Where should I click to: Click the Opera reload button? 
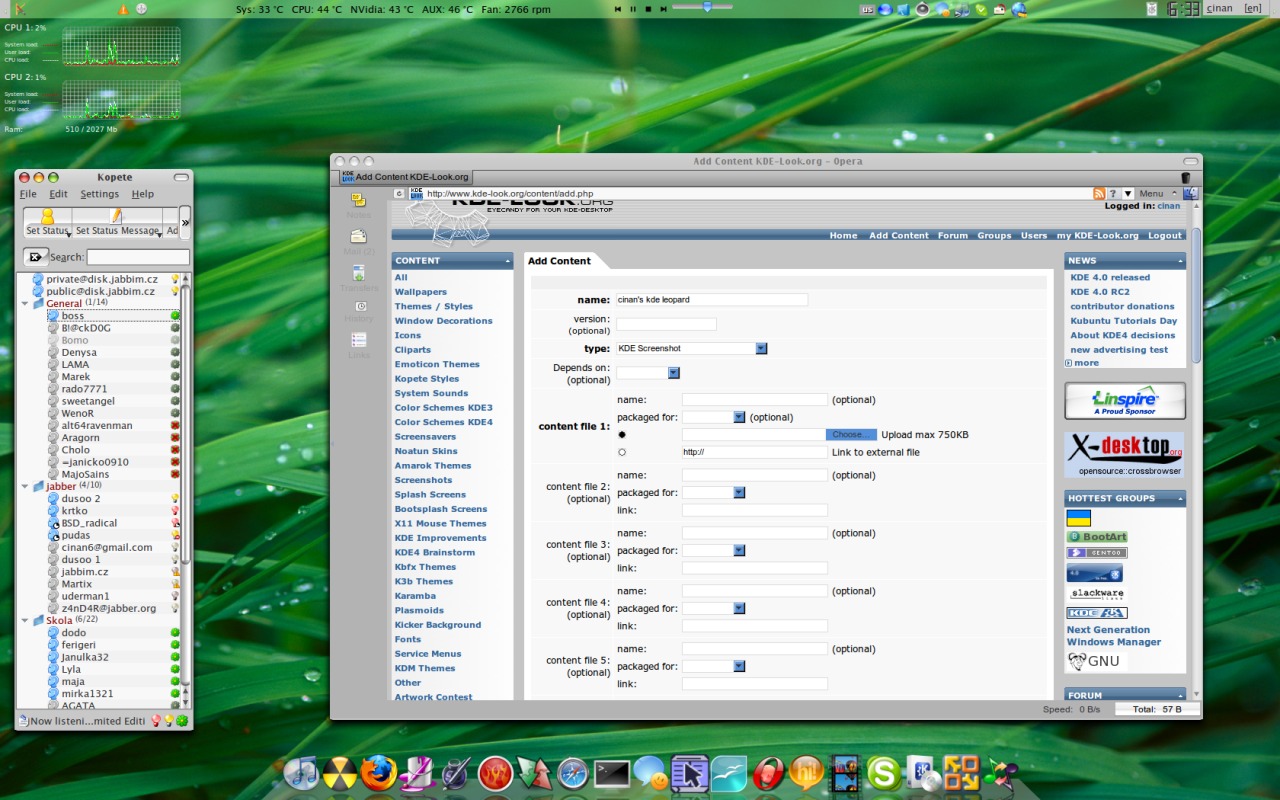click(x=399, y=193)
